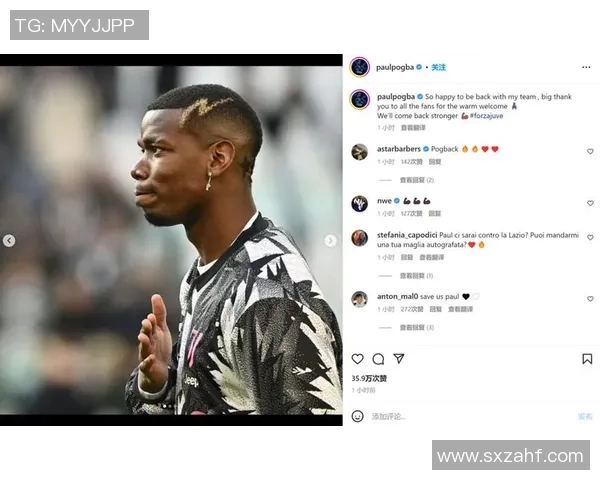Like the nwe comment
Viewport: 600px width, 480px height.
[x=590, y=203]
